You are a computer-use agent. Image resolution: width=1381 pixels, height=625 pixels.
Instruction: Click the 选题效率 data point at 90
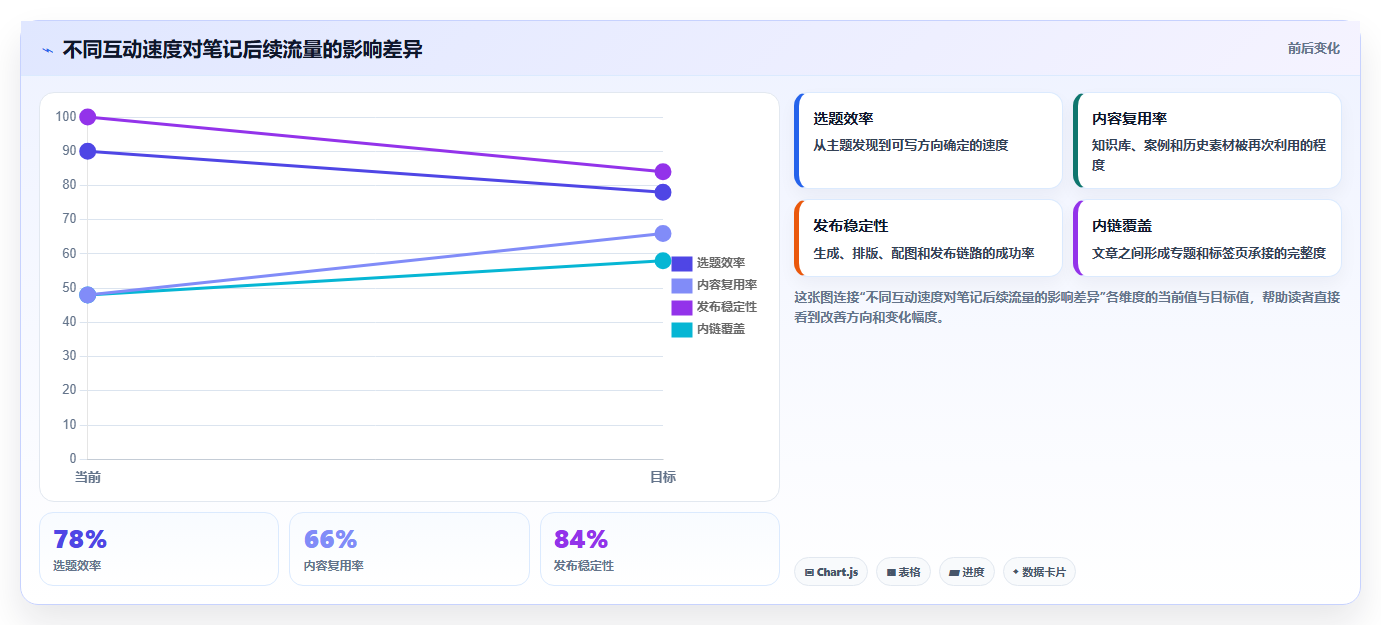88,151
